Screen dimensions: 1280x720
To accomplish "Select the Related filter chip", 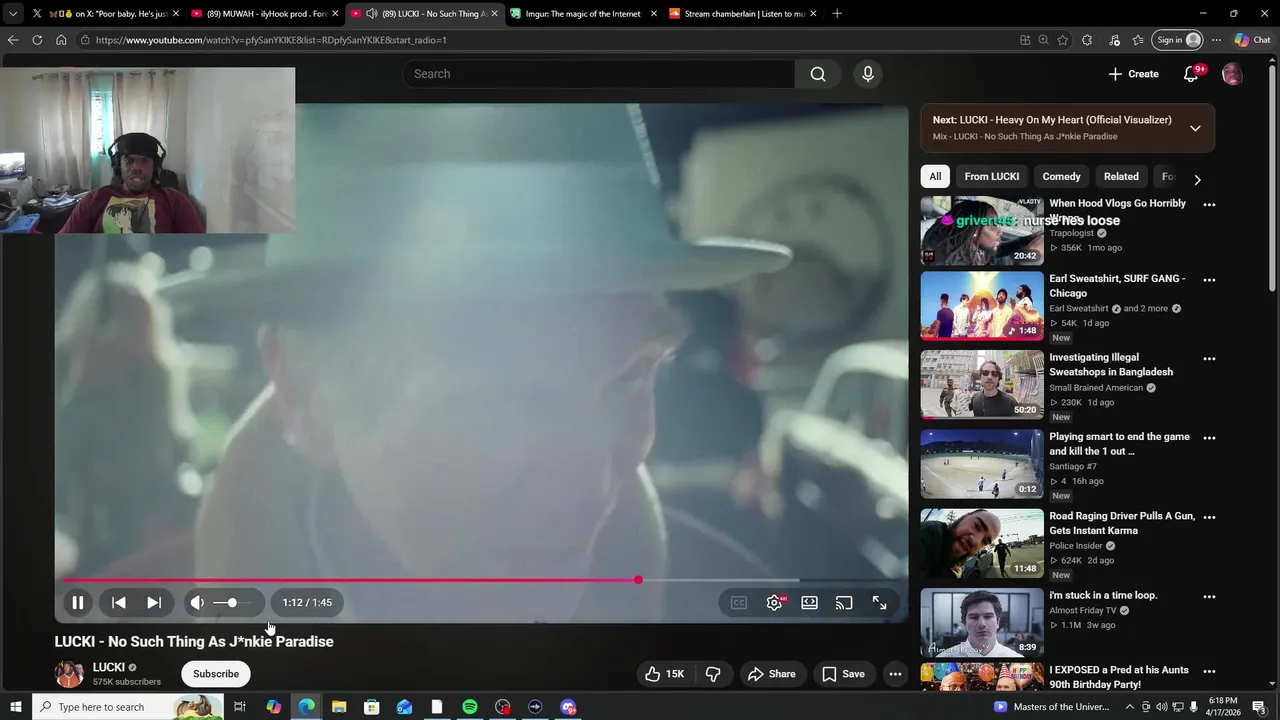I will [1121, 176].
